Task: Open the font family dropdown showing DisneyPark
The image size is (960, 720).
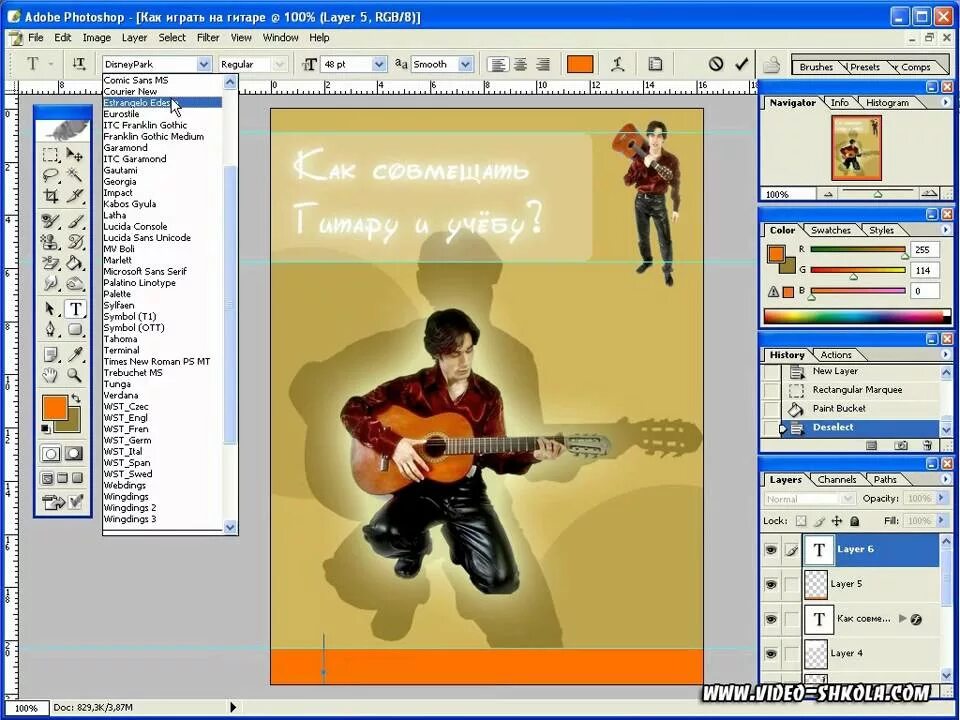Action: [x=204, y=64]
